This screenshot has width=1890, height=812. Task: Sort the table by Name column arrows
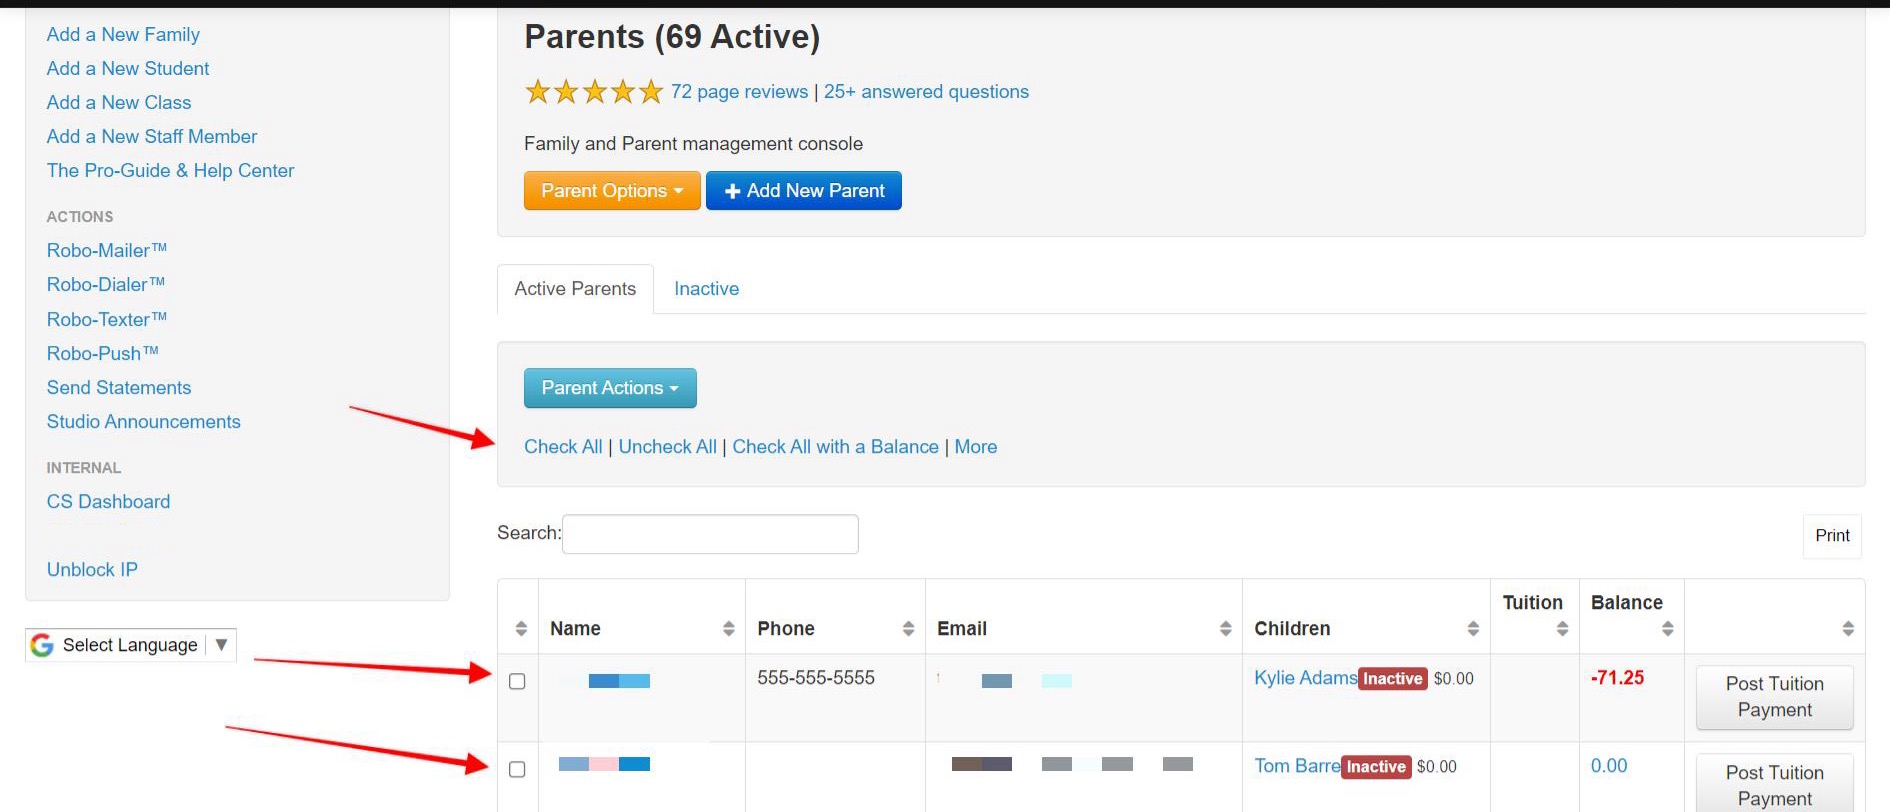coord(728,628)
